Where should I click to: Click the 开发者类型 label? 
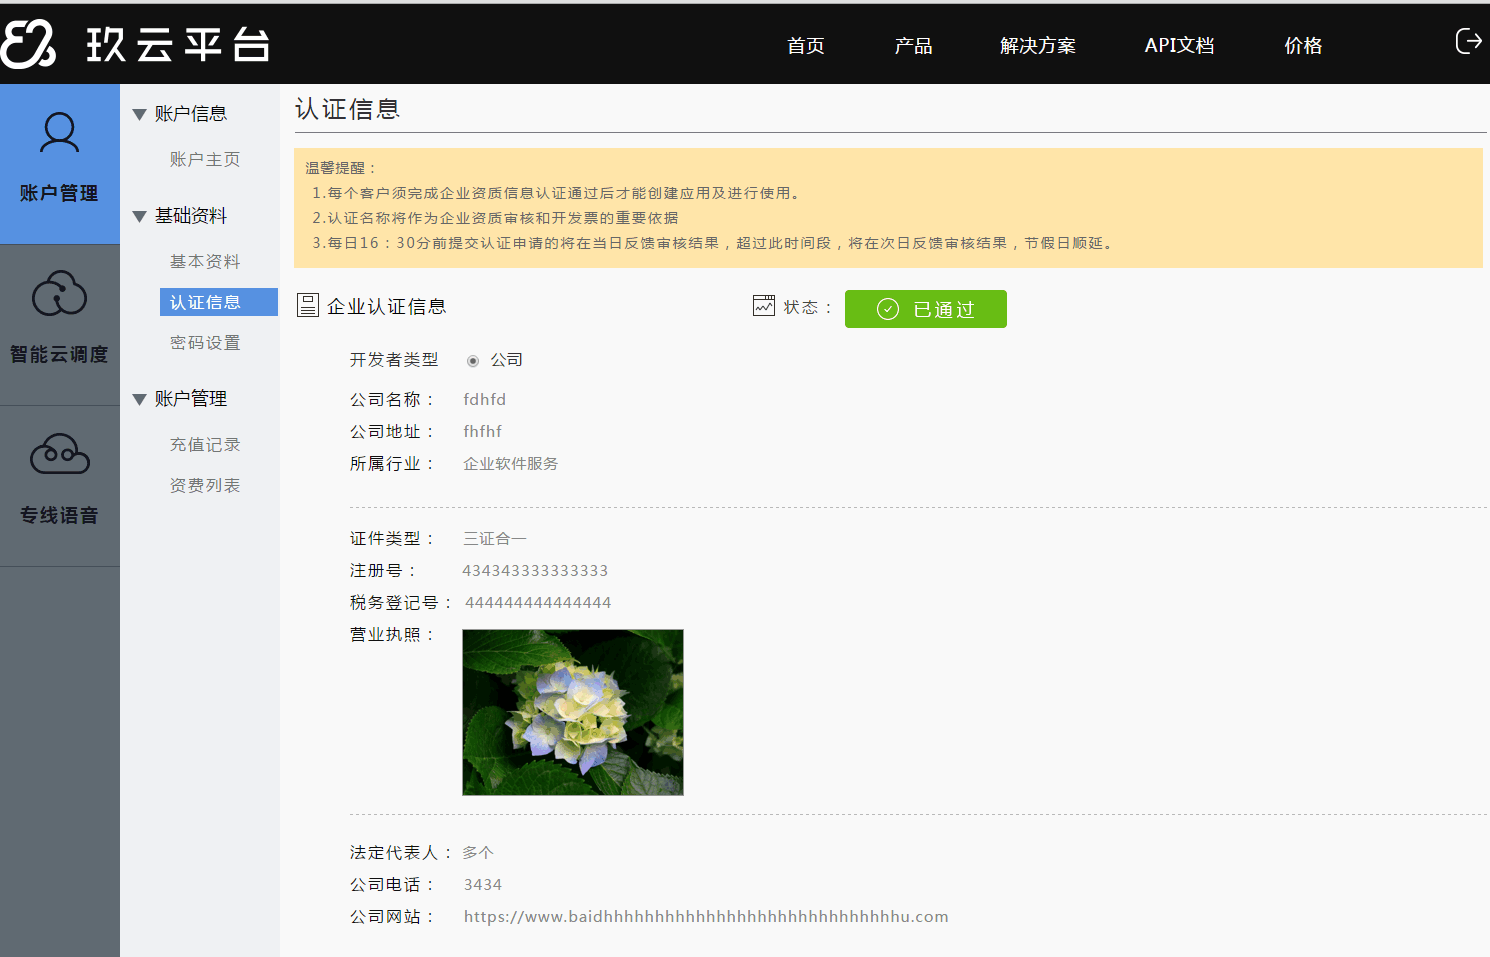point(394,359)
